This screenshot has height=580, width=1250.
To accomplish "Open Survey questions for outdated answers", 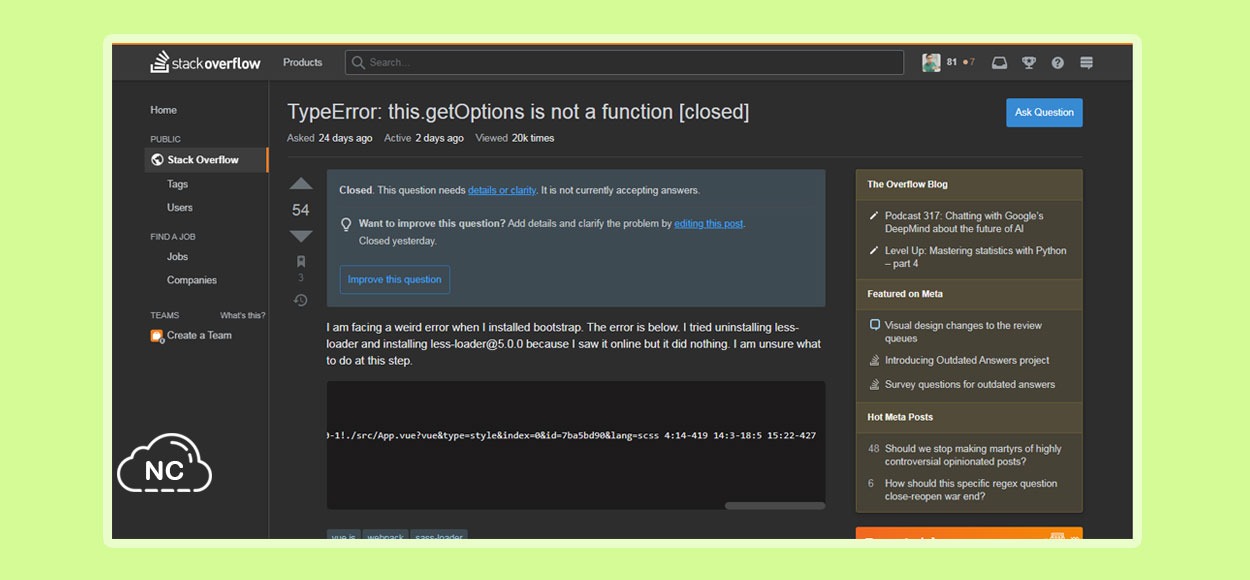I will pyautogui.click(x=970, y=384).
